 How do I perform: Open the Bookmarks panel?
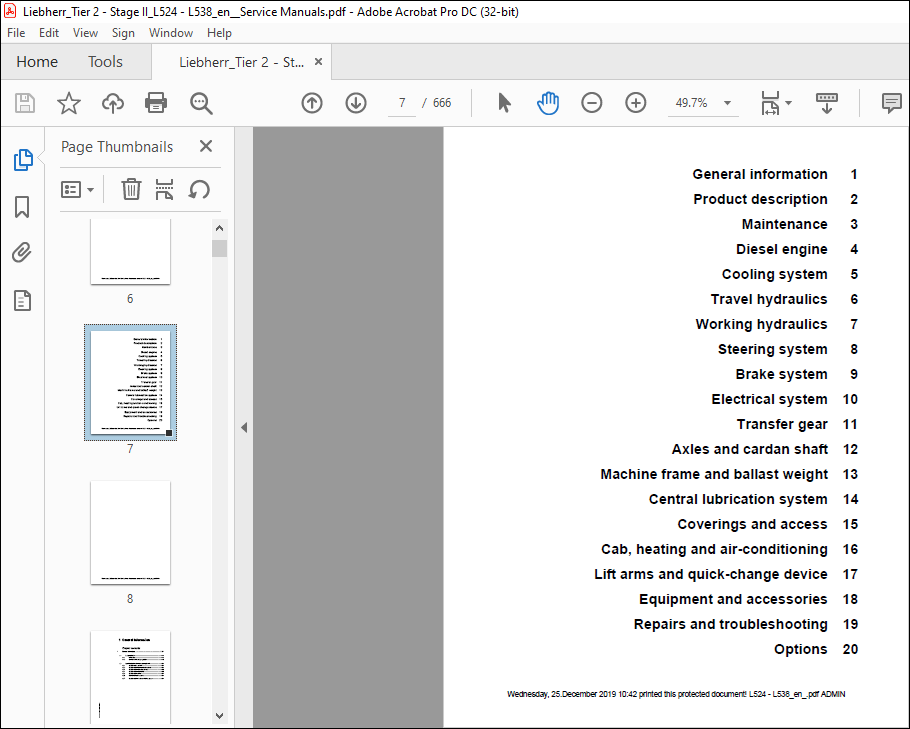[x=22, y=207]
